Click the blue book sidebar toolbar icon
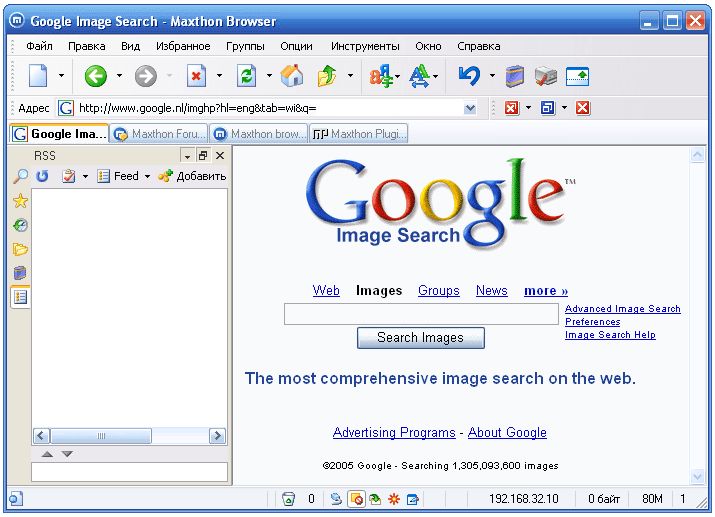Screen dimensions: 715x517 click(515, 76)
